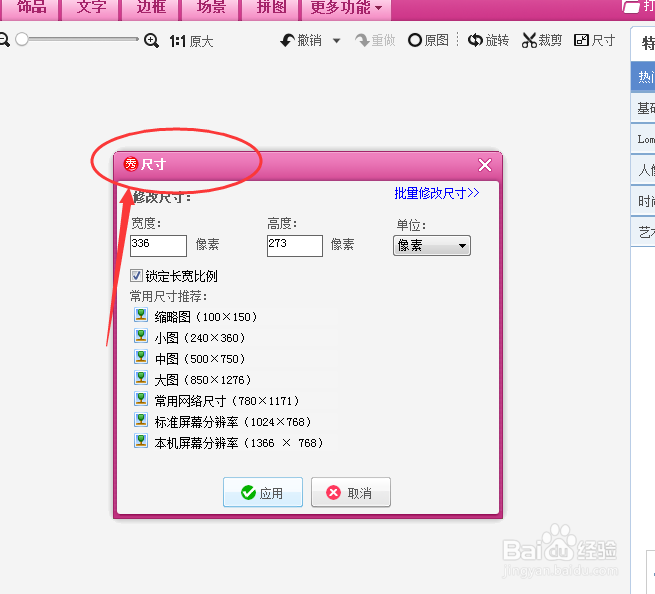Image resolution: width=655 pixels, height=594 pixels.
Task: Click the Undo (撤销) arrow icon
Action: point(287,41)
